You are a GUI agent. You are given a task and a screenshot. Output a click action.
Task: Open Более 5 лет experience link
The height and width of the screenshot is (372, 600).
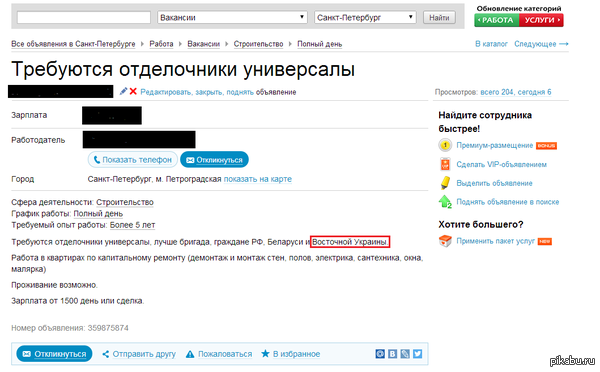point(132,225)
